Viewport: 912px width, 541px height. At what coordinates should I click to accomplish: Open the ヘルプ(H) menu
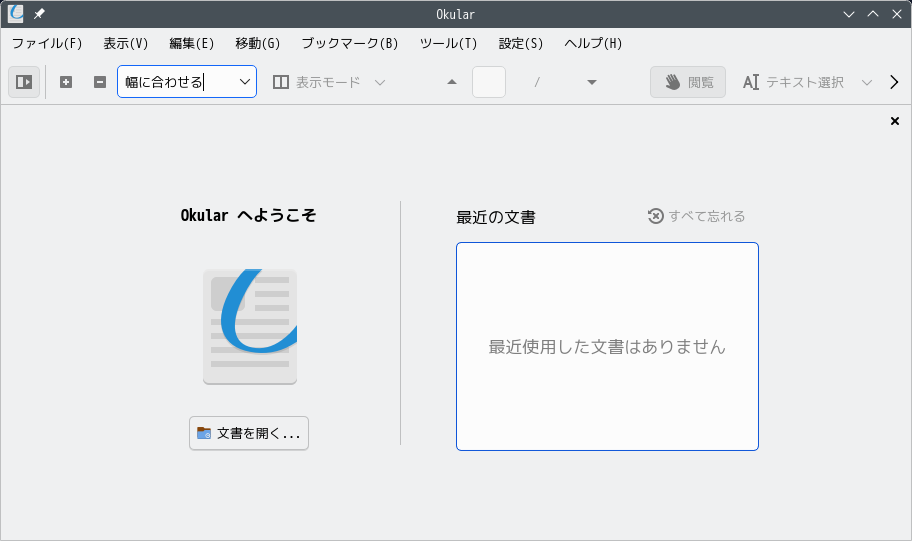593,44
